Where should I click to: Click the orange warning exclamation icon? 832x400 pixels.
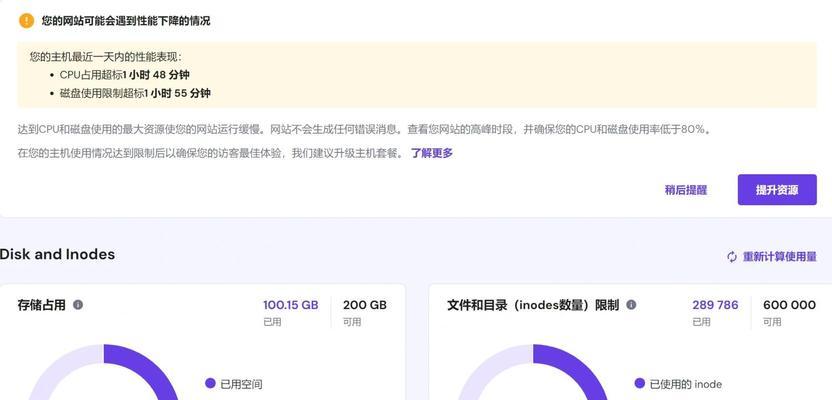[26, 21]
